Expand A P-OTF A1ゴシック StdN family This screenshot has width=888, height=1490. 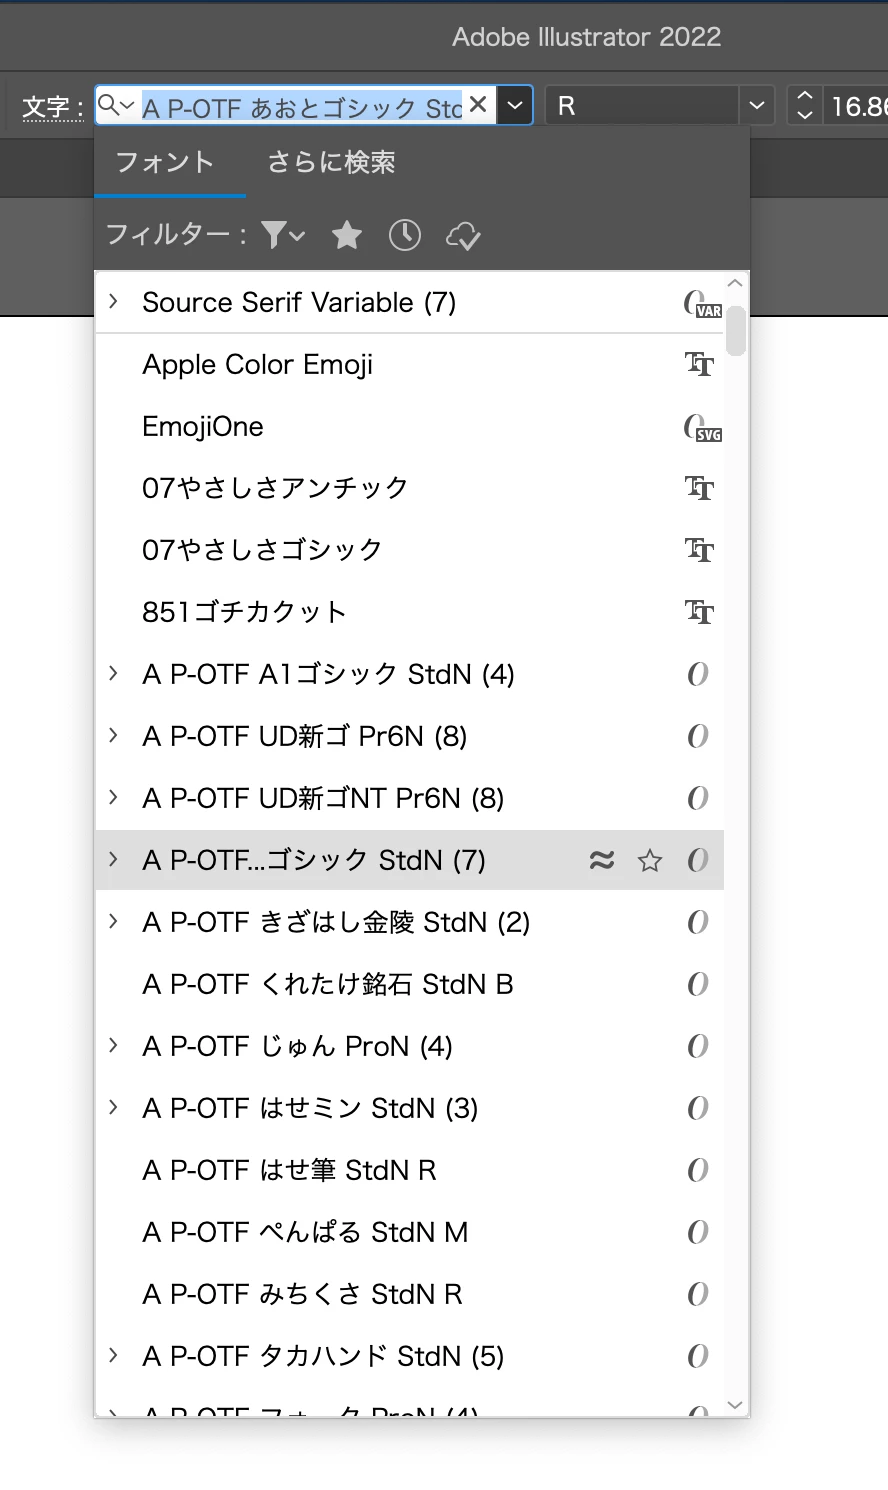point(113,673)
